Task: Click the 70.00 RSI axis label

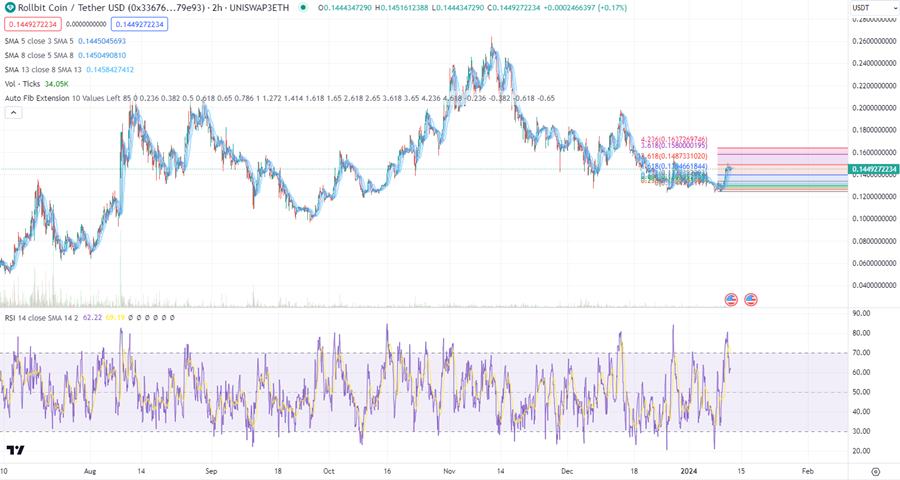Action: pyautogui.click(x=862, y=353)
